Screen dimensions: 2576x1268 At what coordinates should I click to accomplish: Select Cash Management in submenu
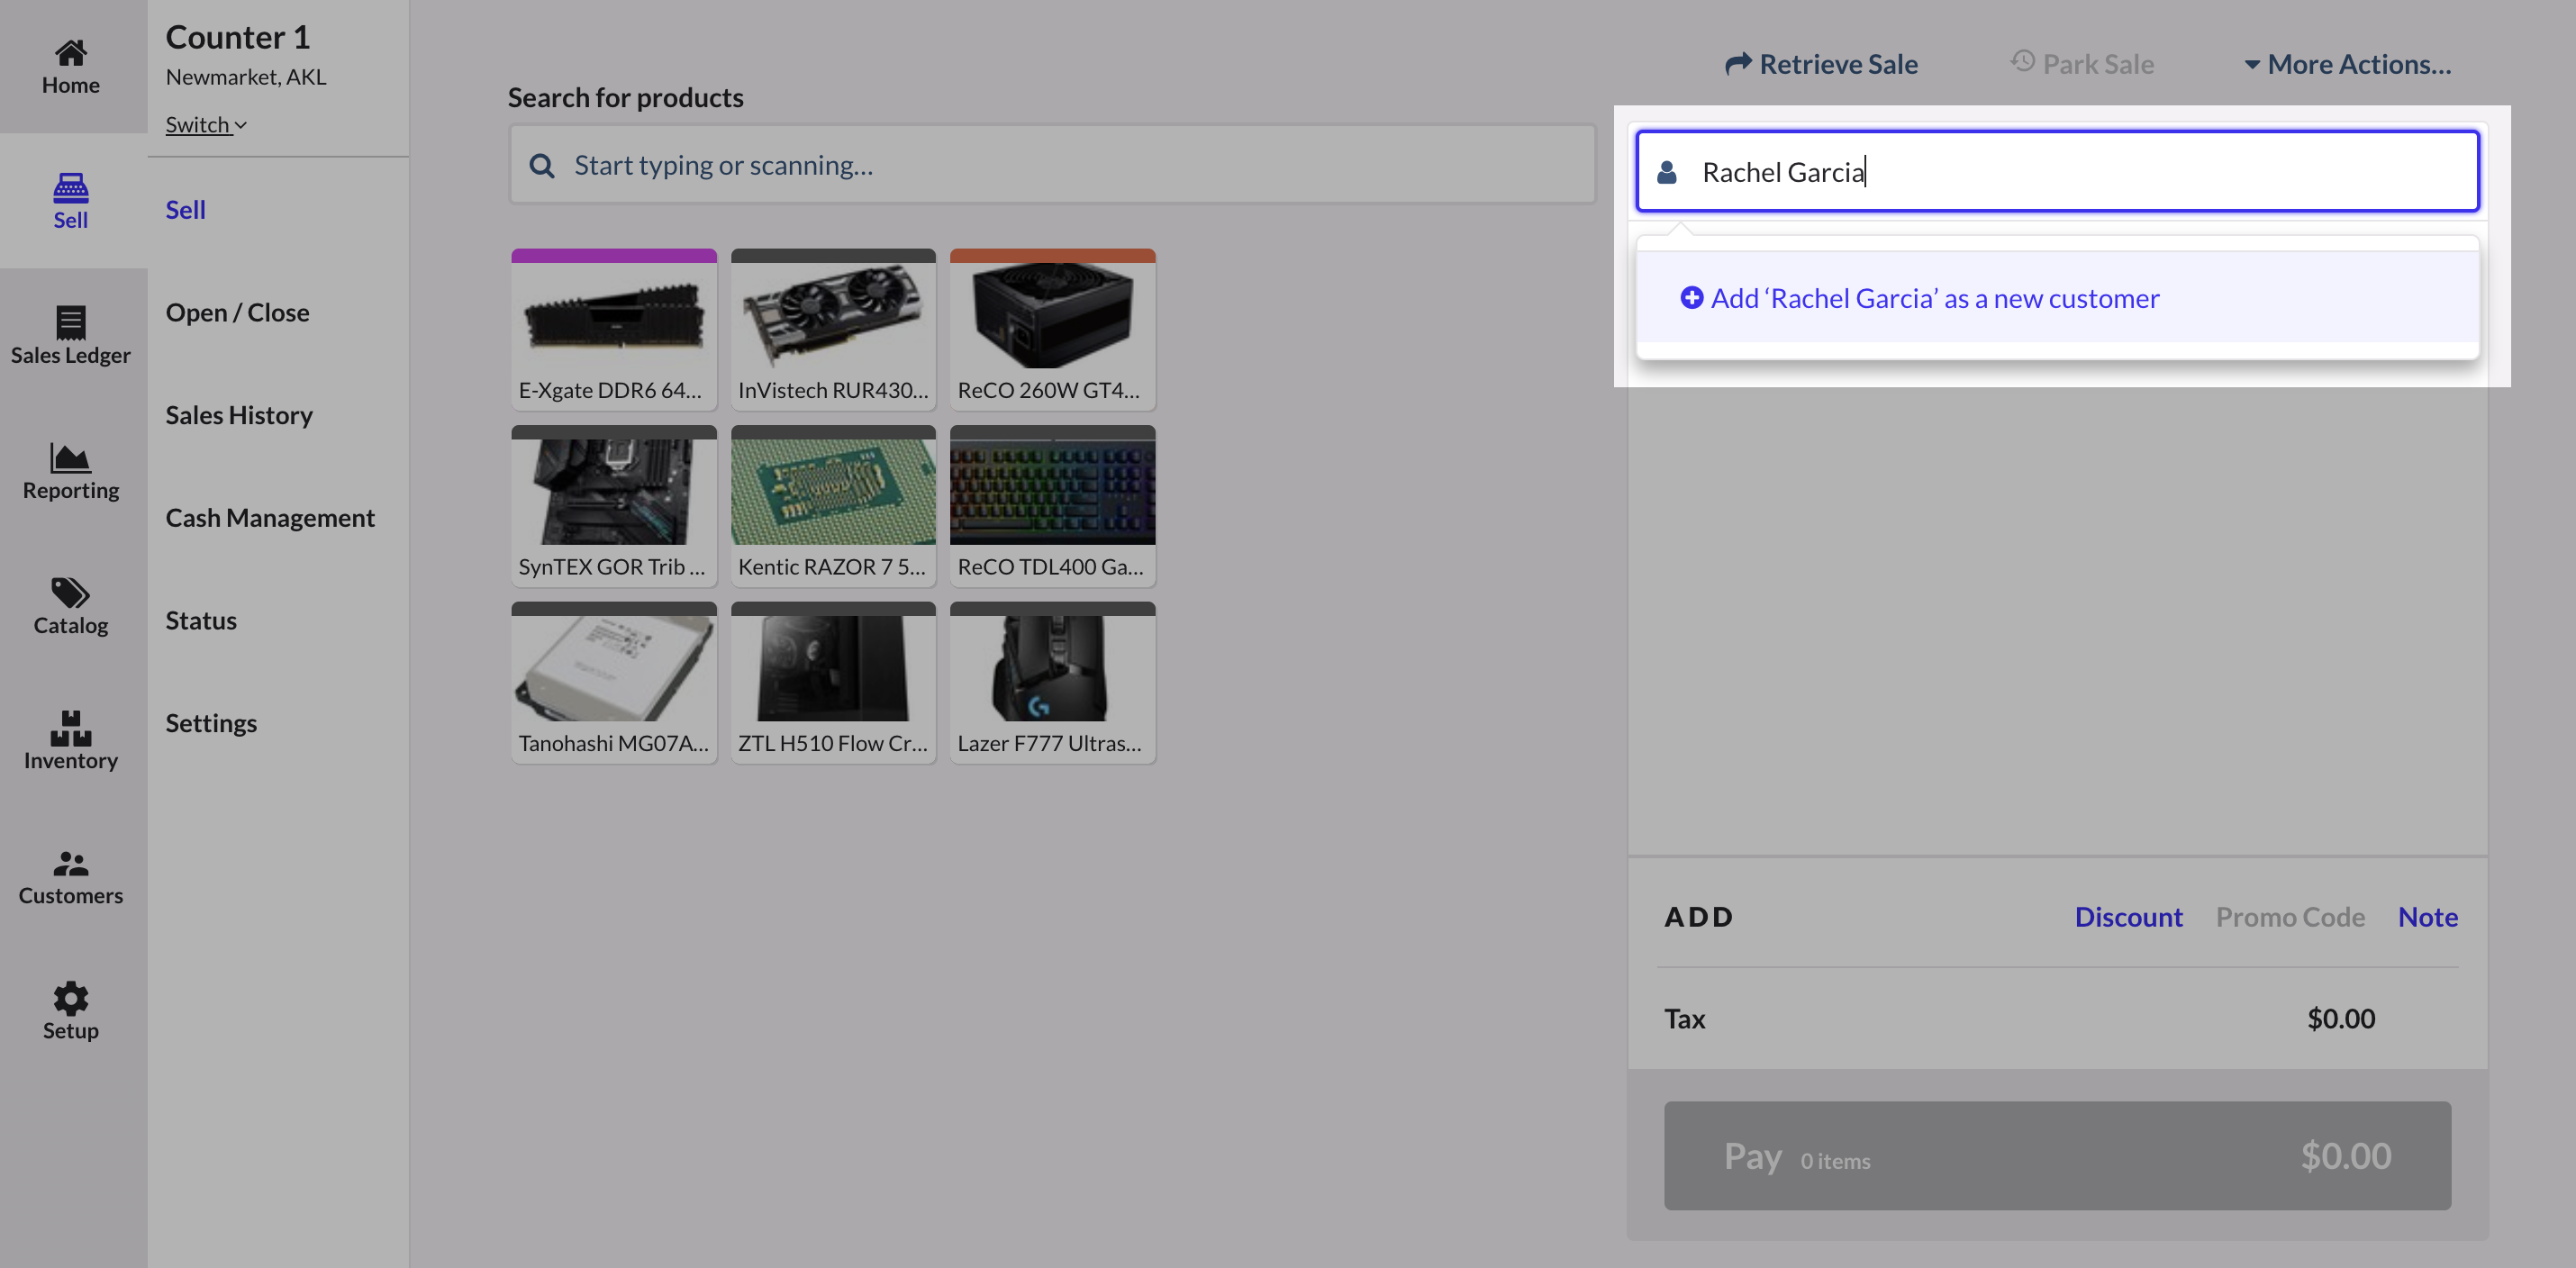pyautogui.click(x=270, y=517)
